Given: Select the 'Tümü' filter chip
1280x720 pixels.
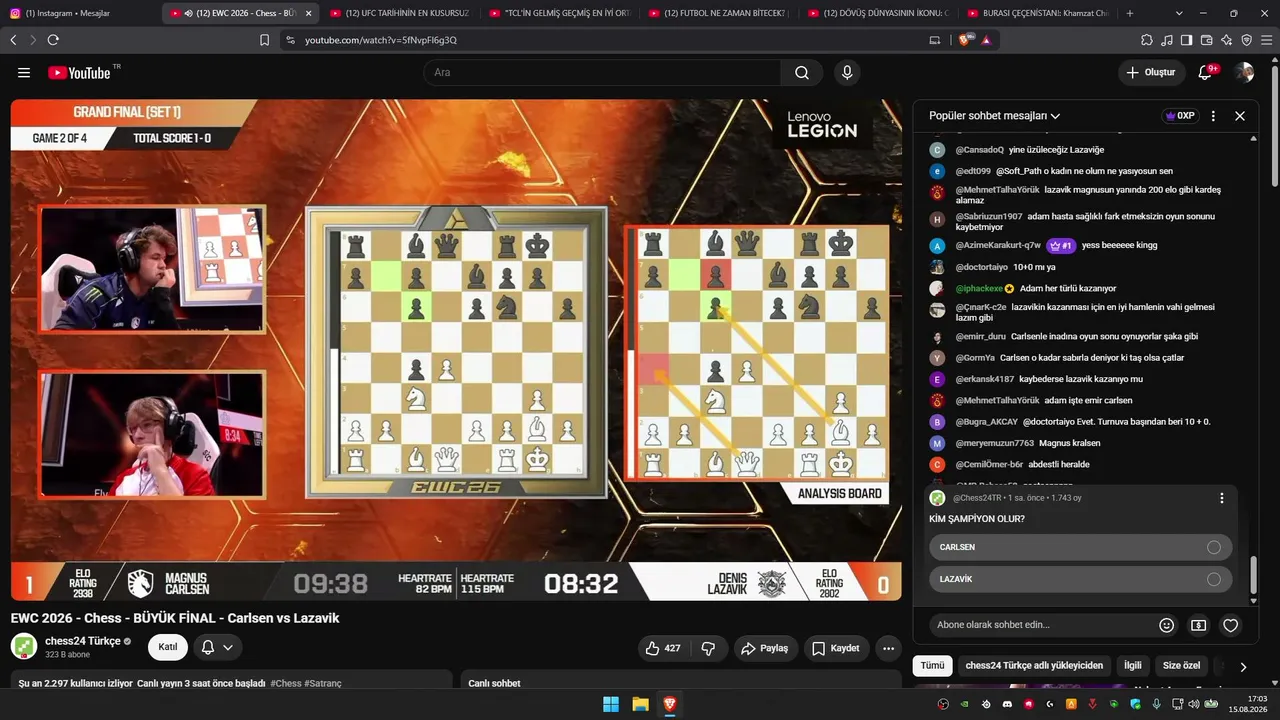Looking at the screenshot, I should [x=932, y=666].
